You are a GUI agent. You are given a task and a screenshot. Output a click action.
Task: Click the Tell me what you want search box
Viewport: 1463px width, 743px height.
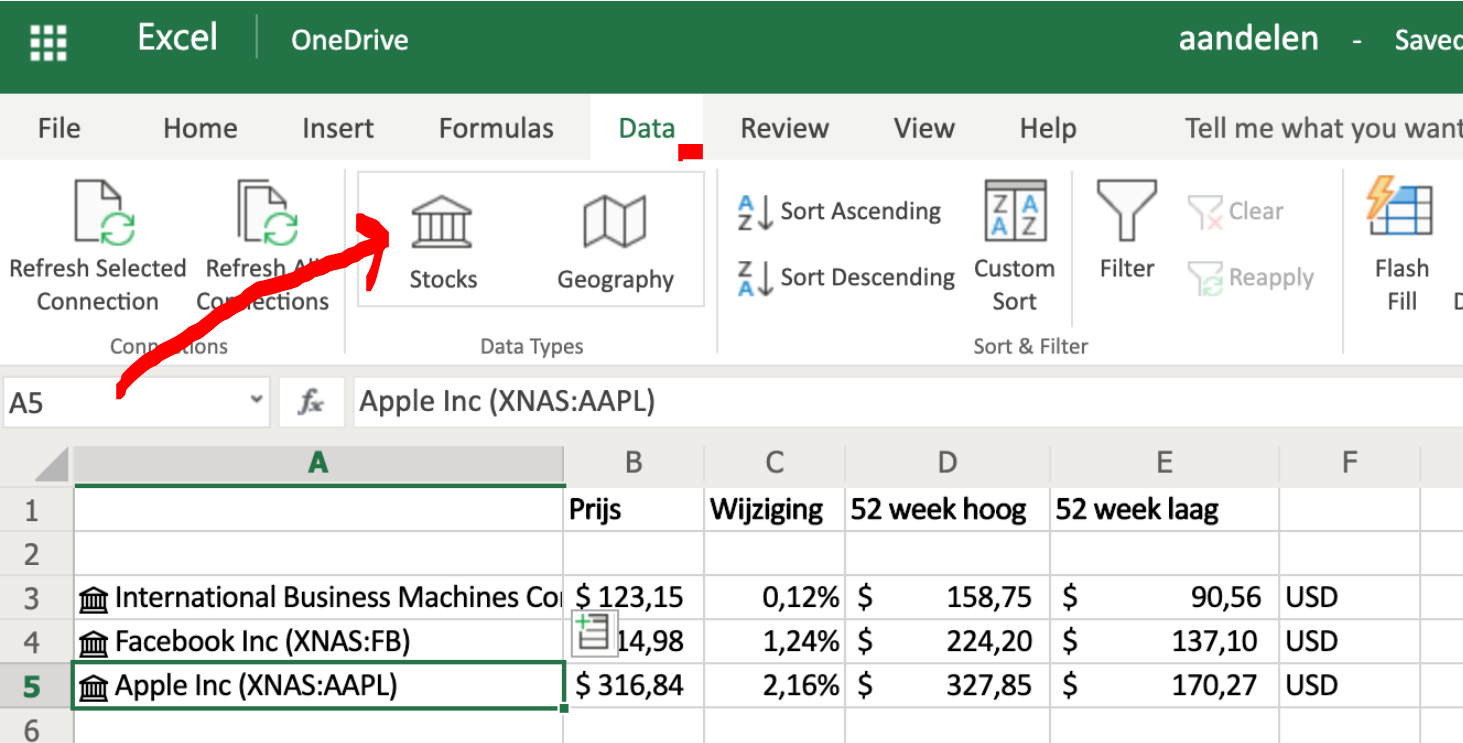[x=1322, y=128]
